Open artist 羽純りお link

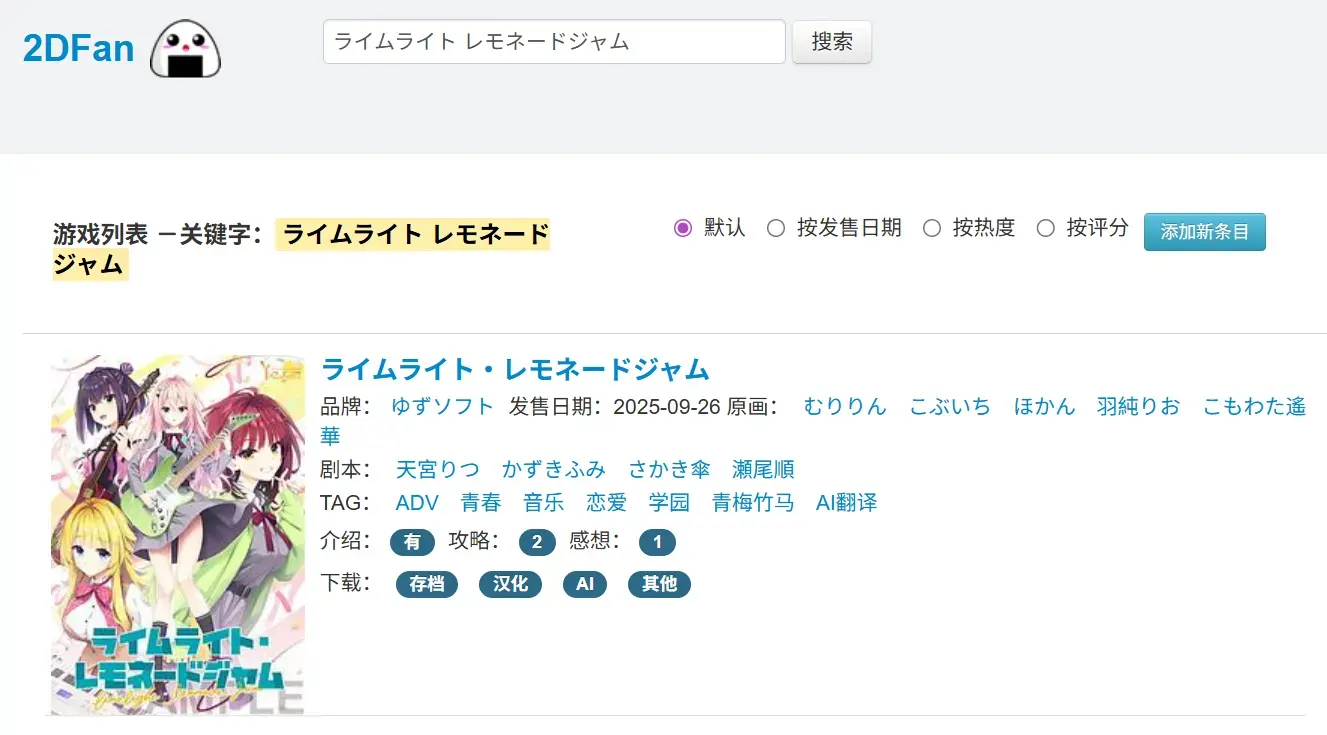point(1138,406)
